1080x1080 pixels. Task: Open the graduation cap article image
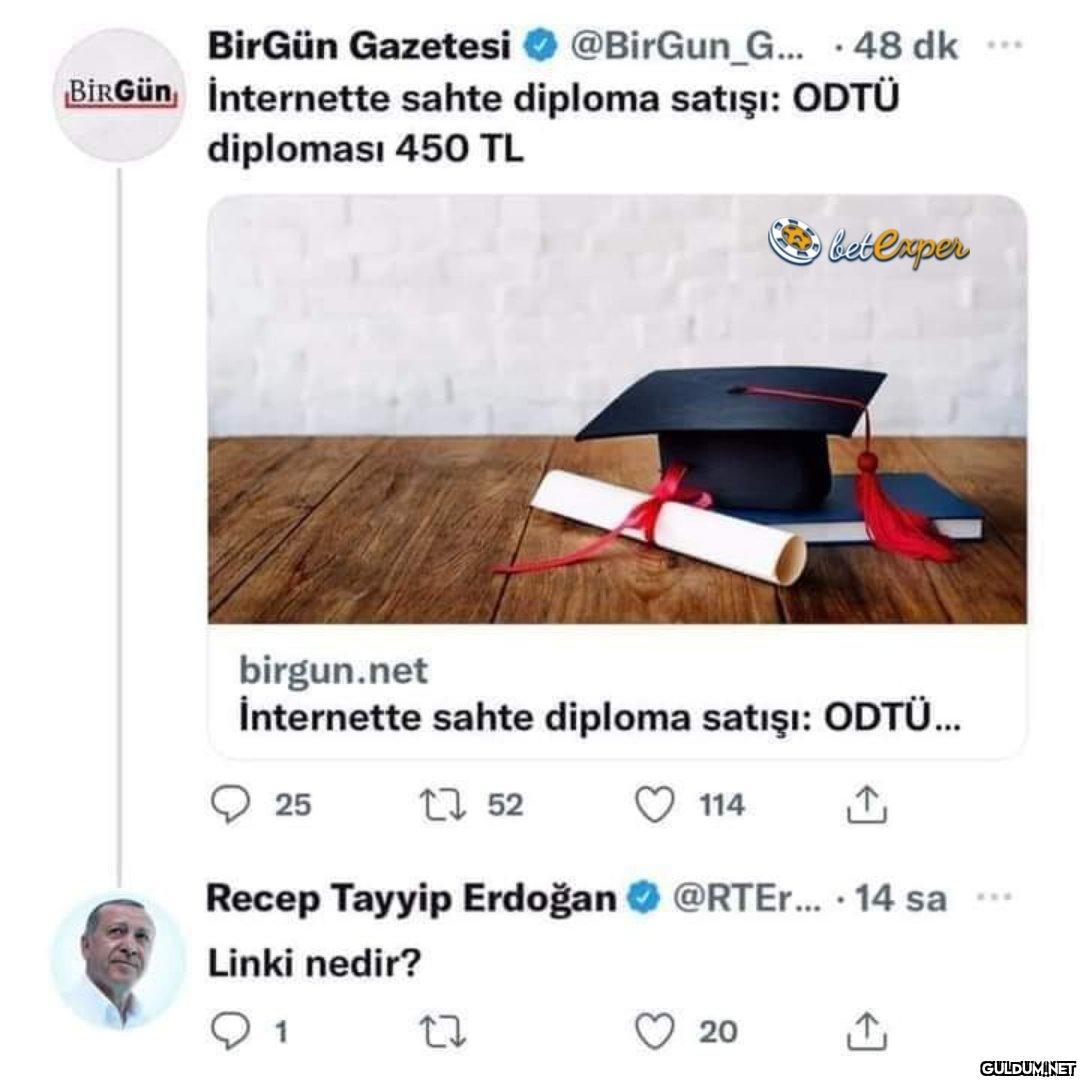[617, 410]
